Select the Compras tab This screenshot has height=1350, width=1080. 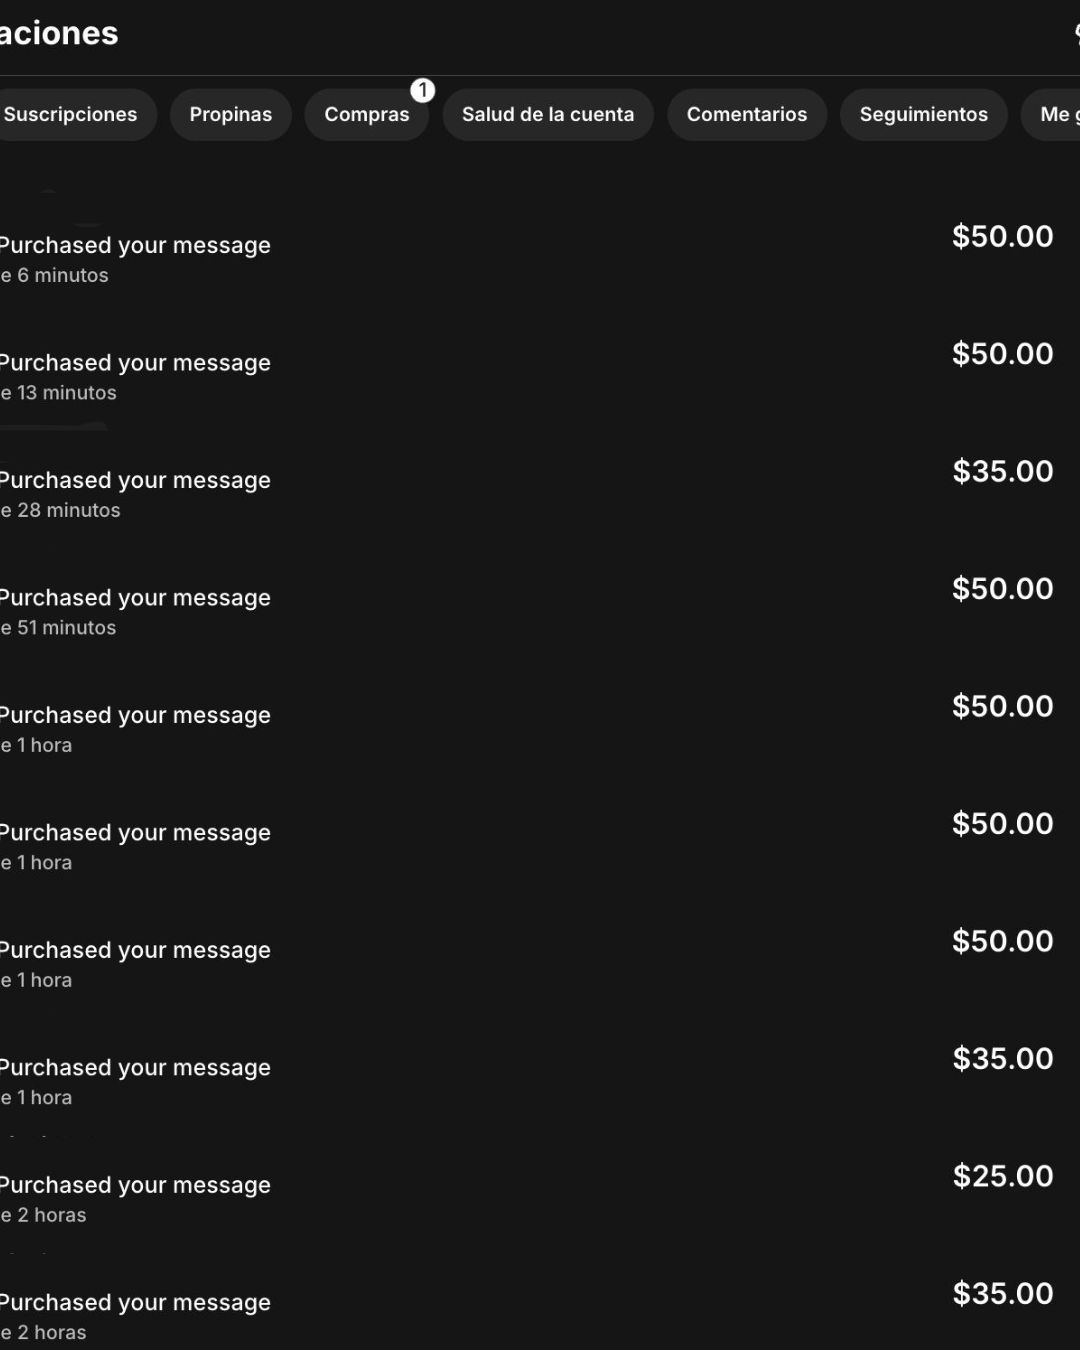(366, 115)
